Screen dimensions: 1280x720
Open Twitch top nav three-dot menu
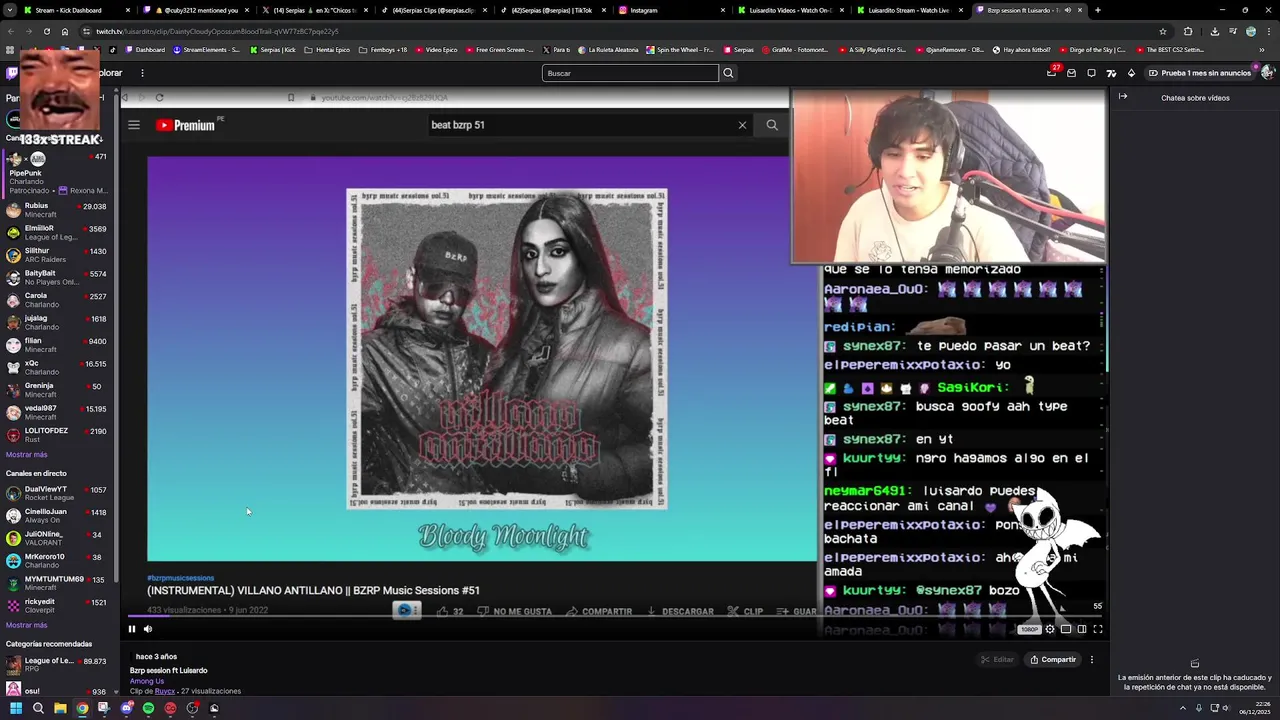coord(142,73)
